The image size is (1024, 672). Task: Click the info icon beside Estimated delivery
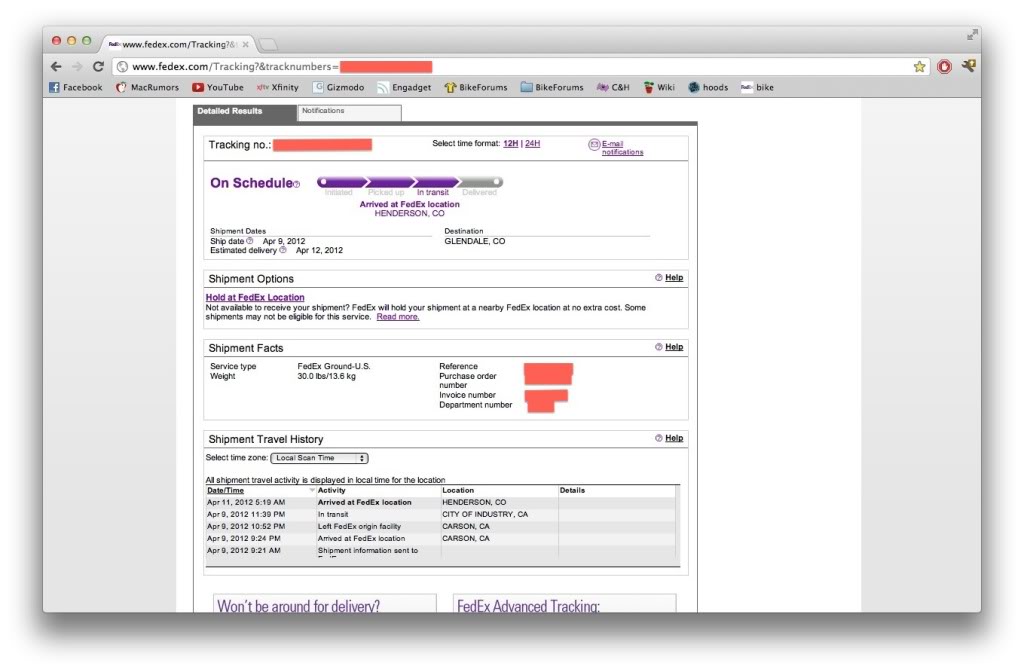[x=283, y=250]
